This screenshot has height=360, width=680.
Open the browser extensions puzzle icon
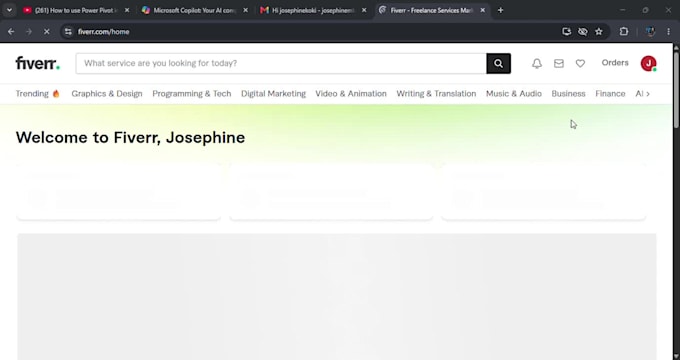coord(624,32)
